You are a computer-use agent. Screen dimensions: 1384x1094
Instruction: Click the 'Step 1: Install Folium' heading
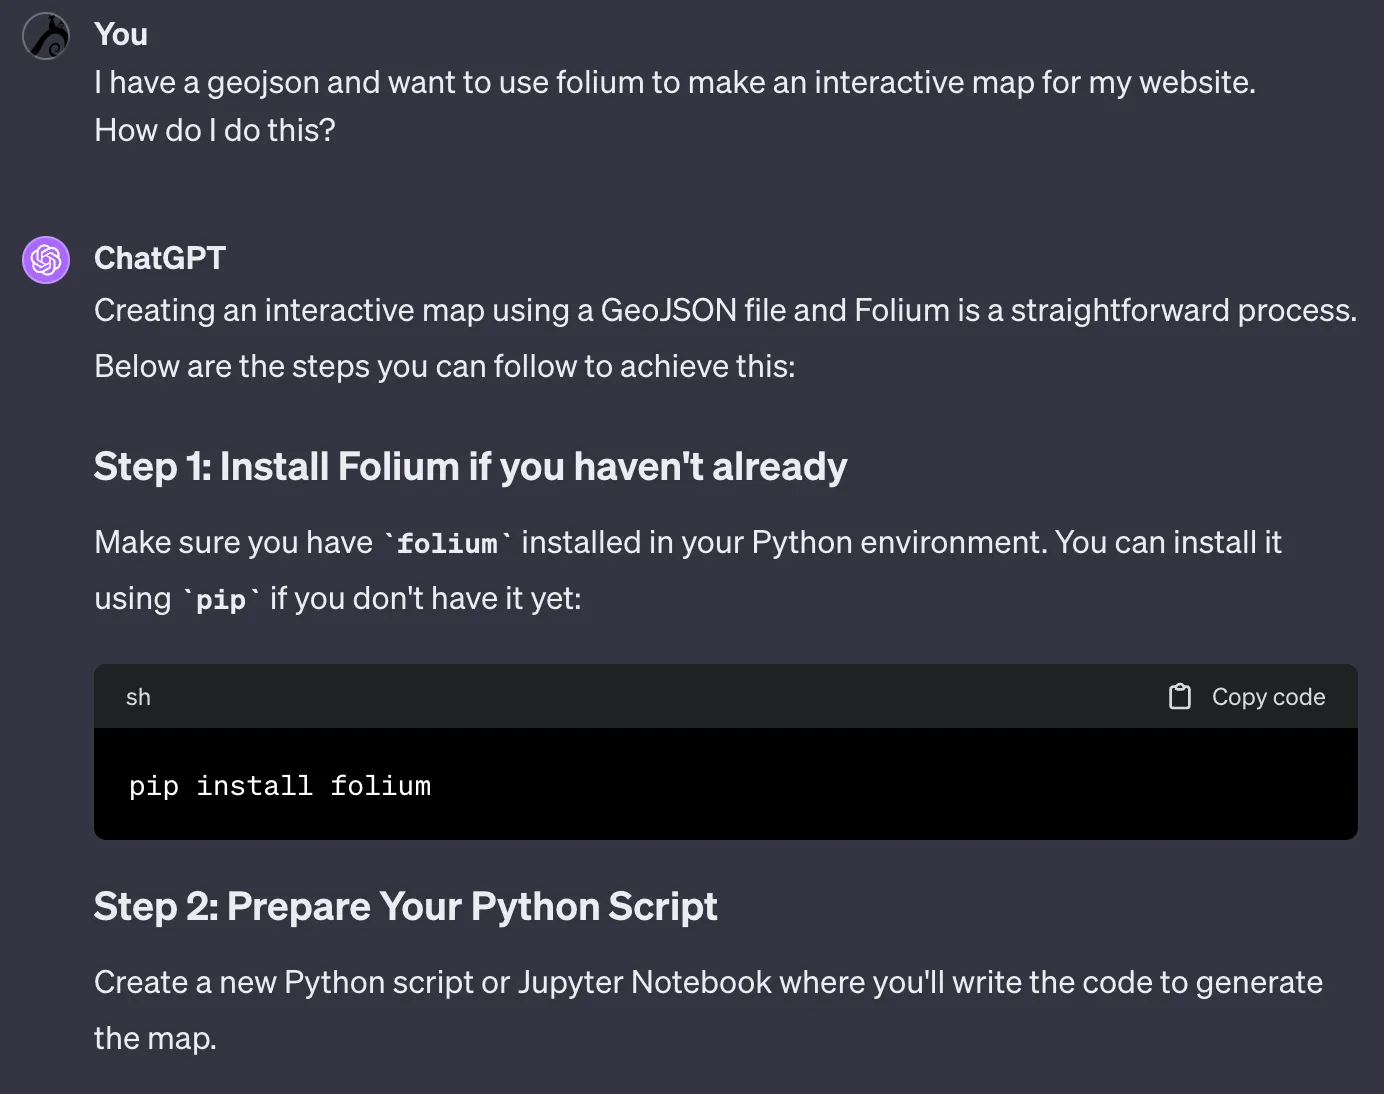tap(470, 467)
